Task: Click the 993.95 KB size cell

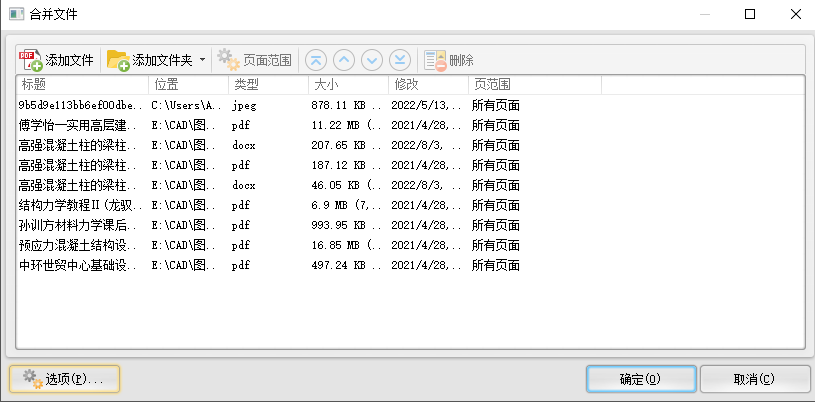Action: (347, 225)
